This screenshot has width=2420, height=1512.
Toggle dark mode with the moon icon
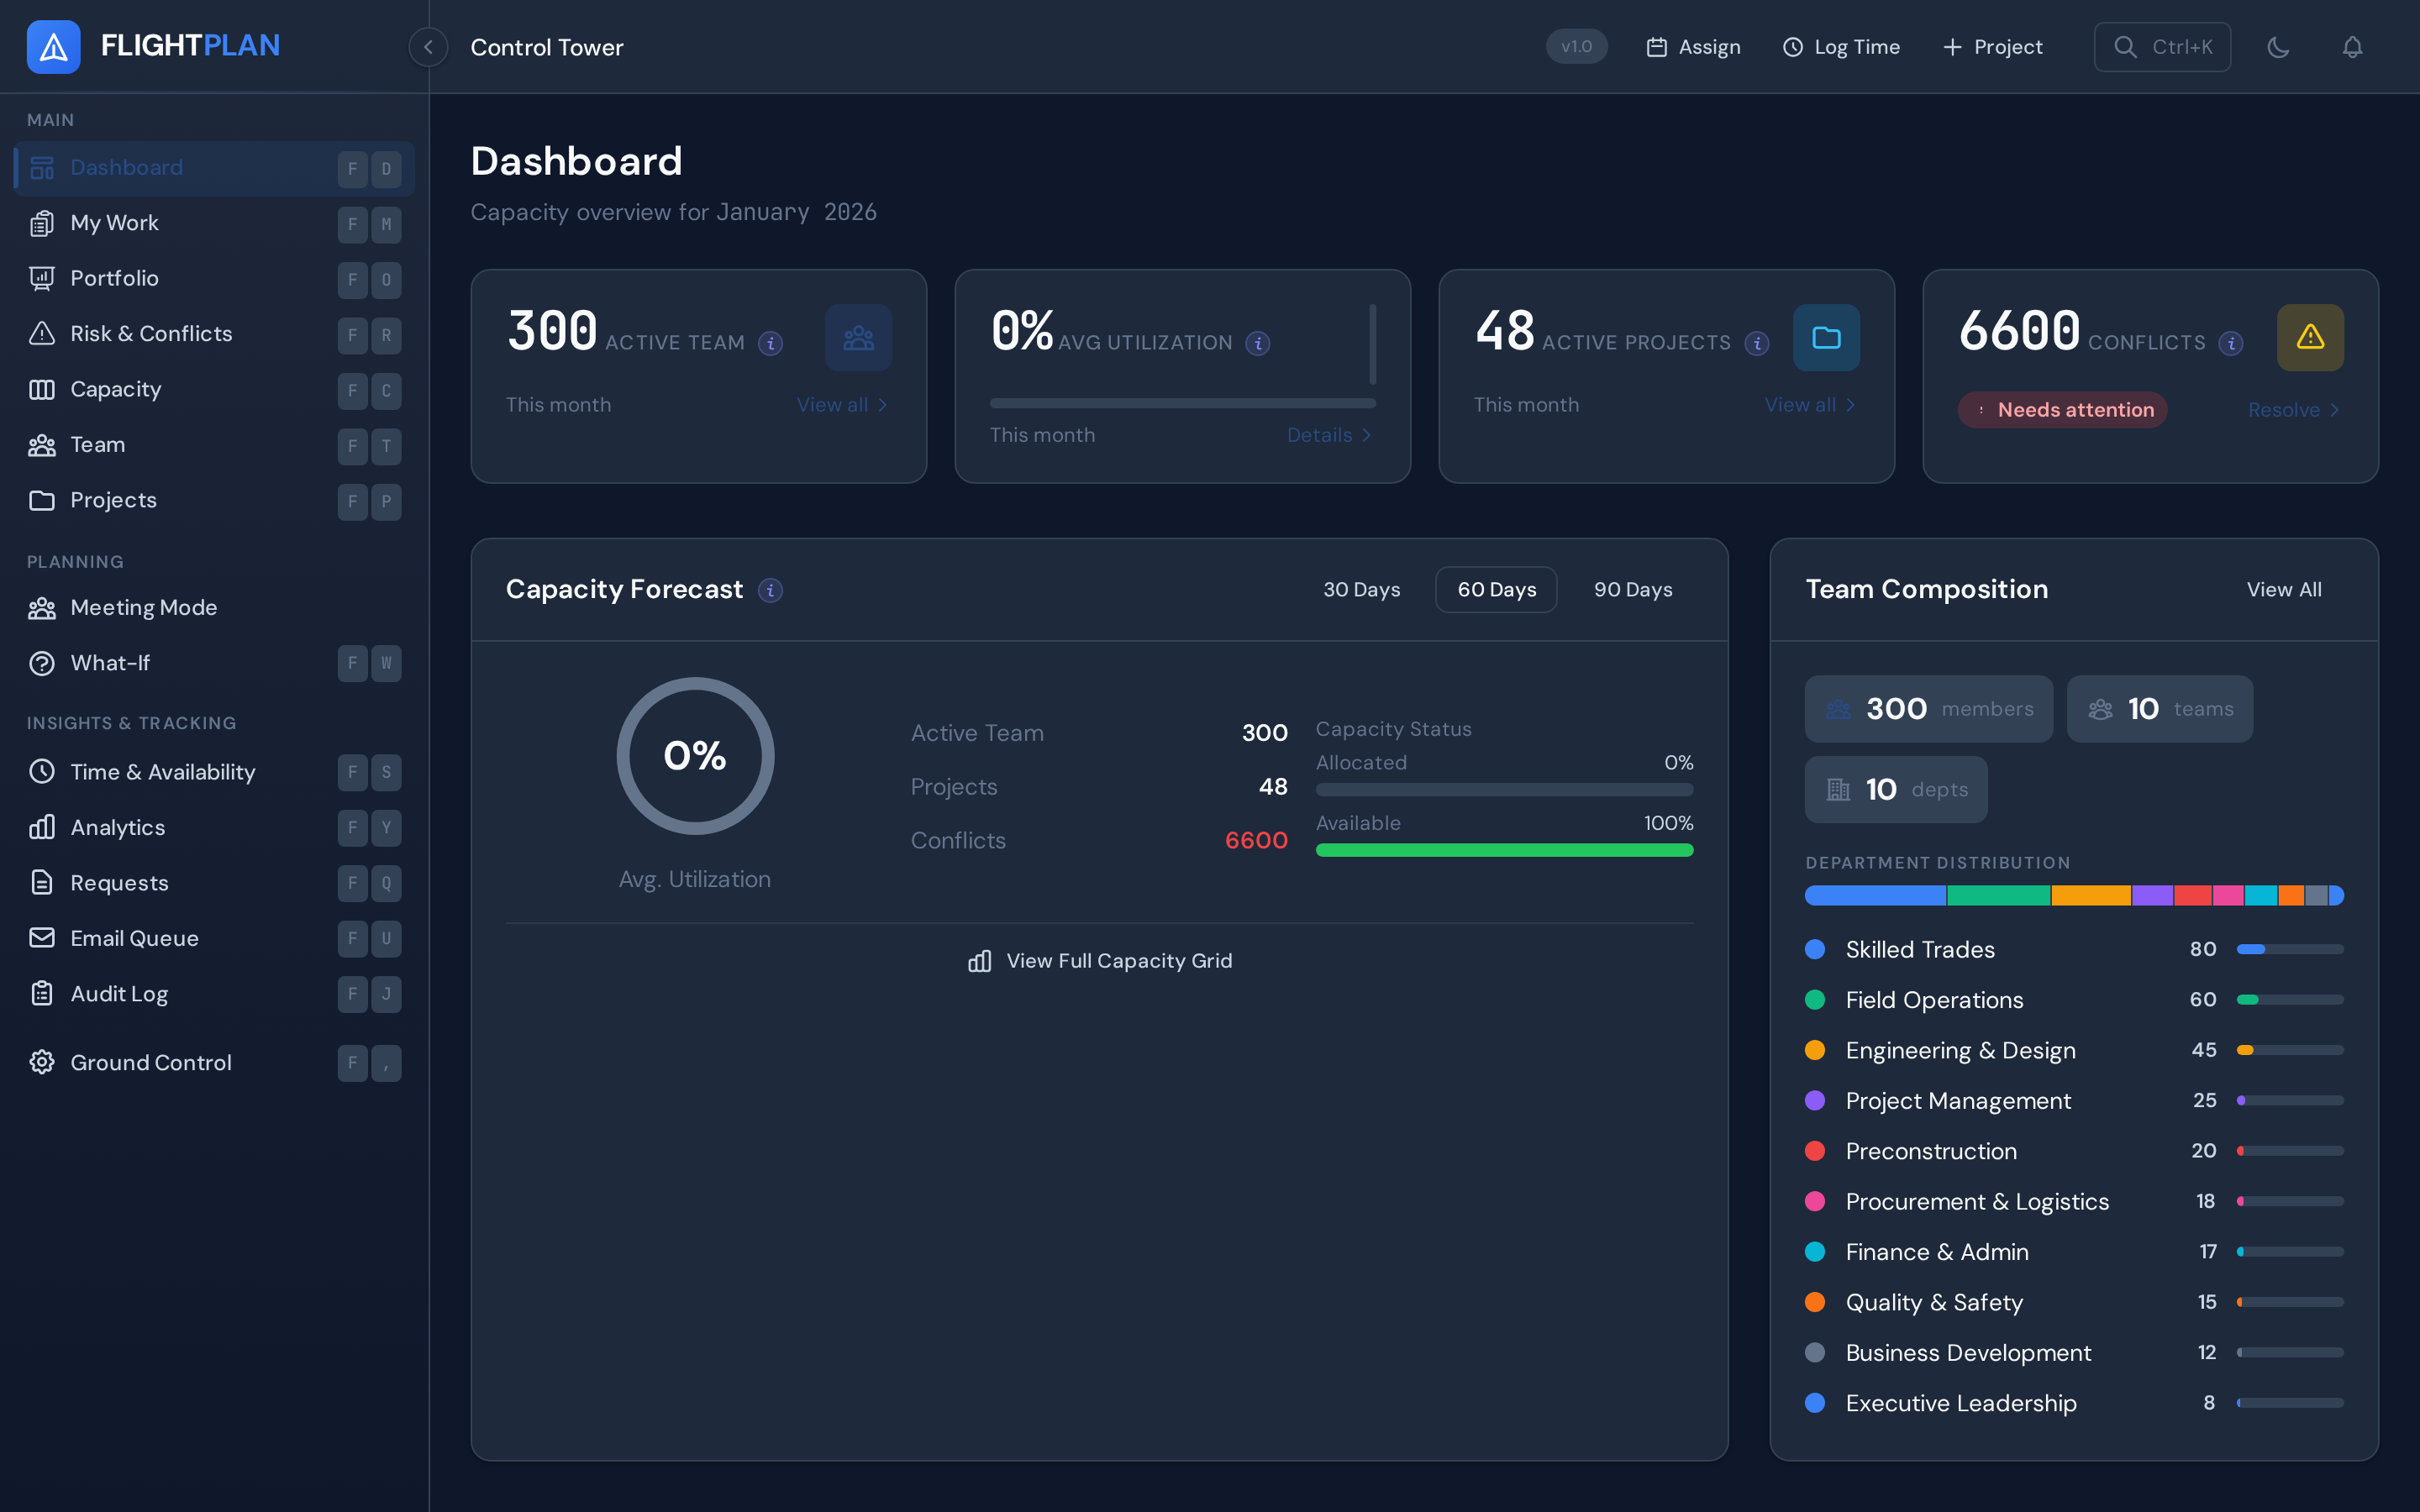2278,47
